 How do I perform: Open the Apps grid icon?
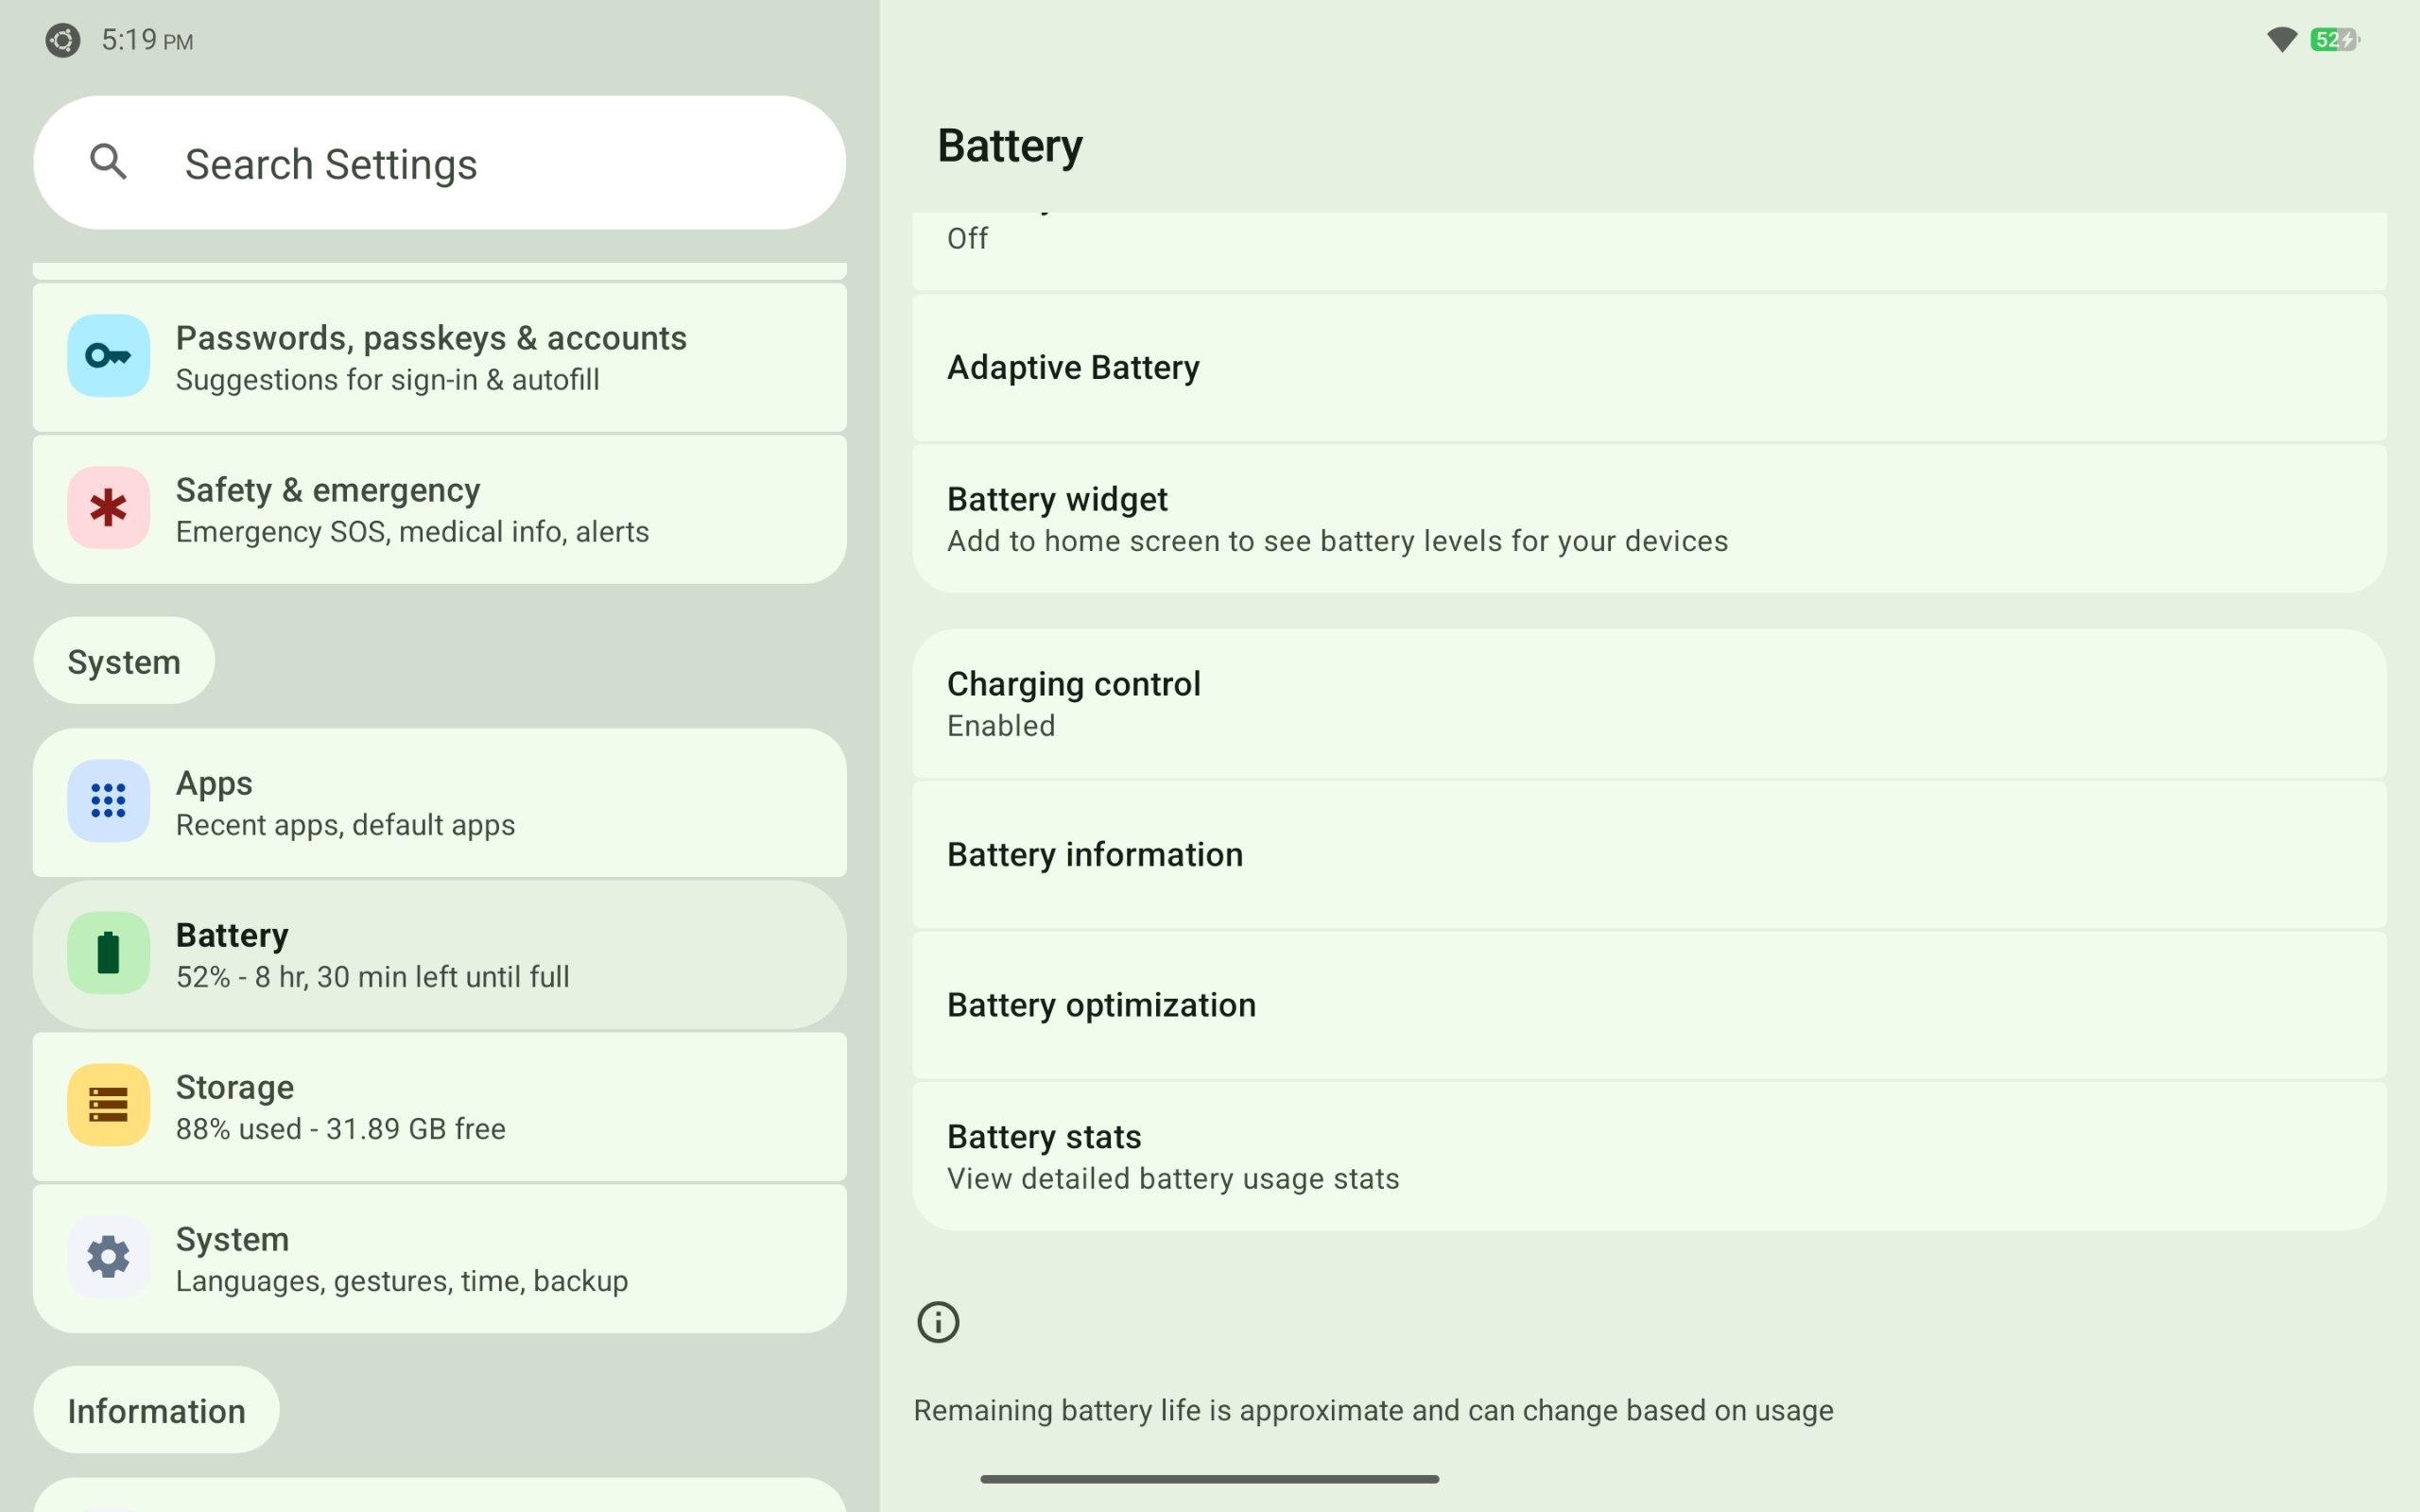tap(108, 801)
